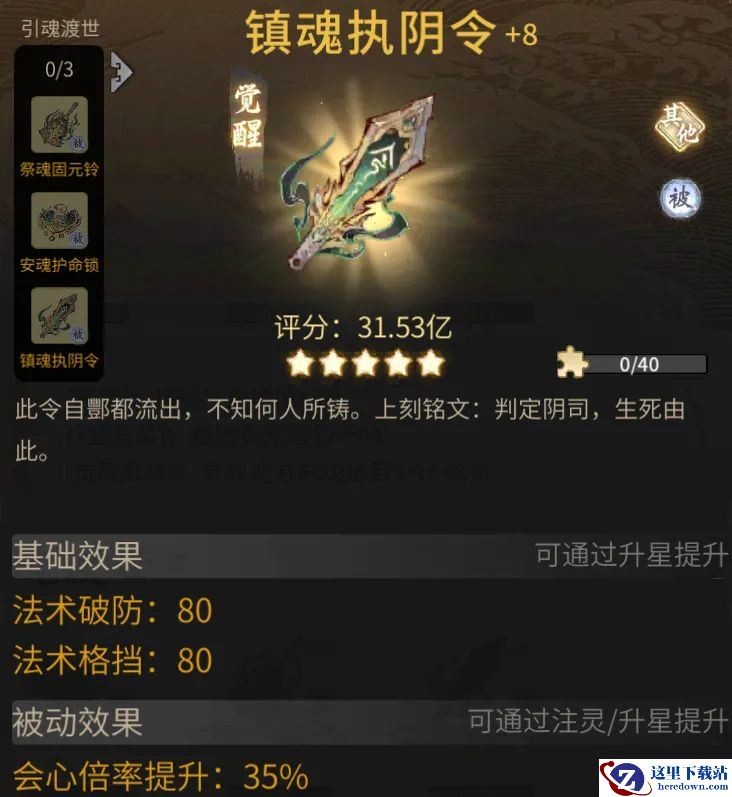The image size is (732, 797).
Task: Collapse the set panel with arrow tab
Action: point(121,72)
